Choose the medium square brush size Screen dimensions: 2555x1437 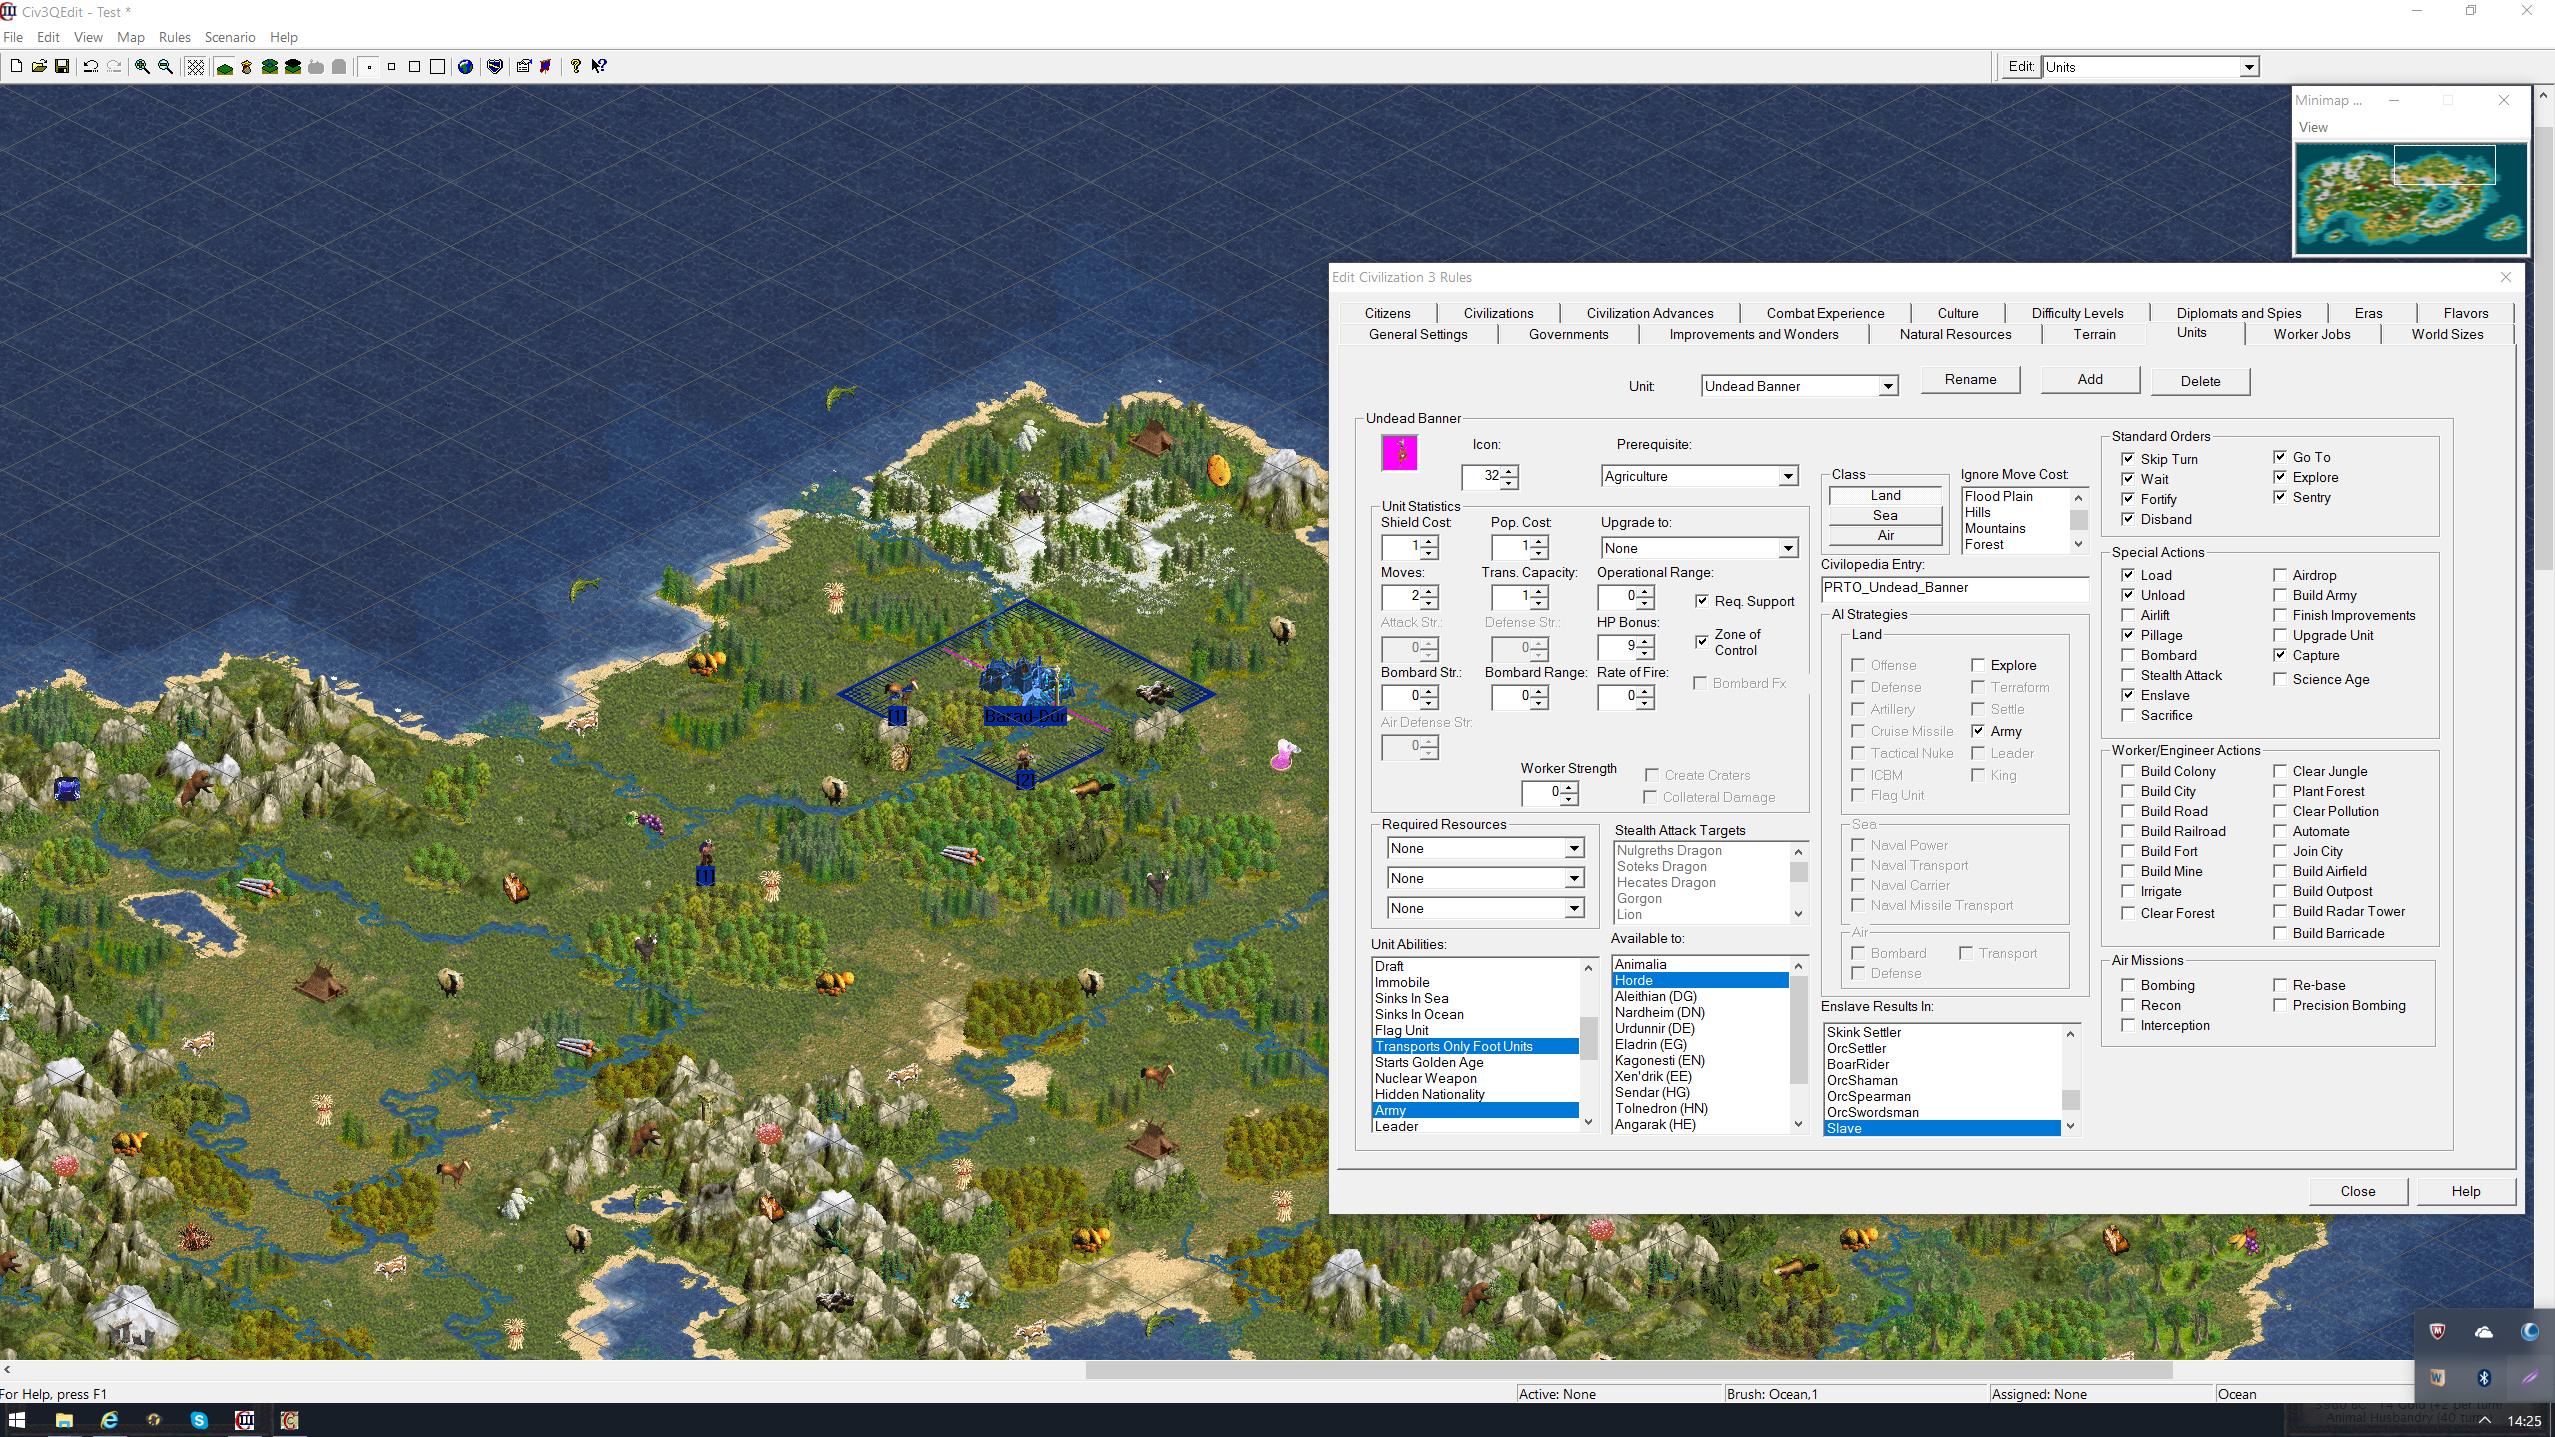415,67
